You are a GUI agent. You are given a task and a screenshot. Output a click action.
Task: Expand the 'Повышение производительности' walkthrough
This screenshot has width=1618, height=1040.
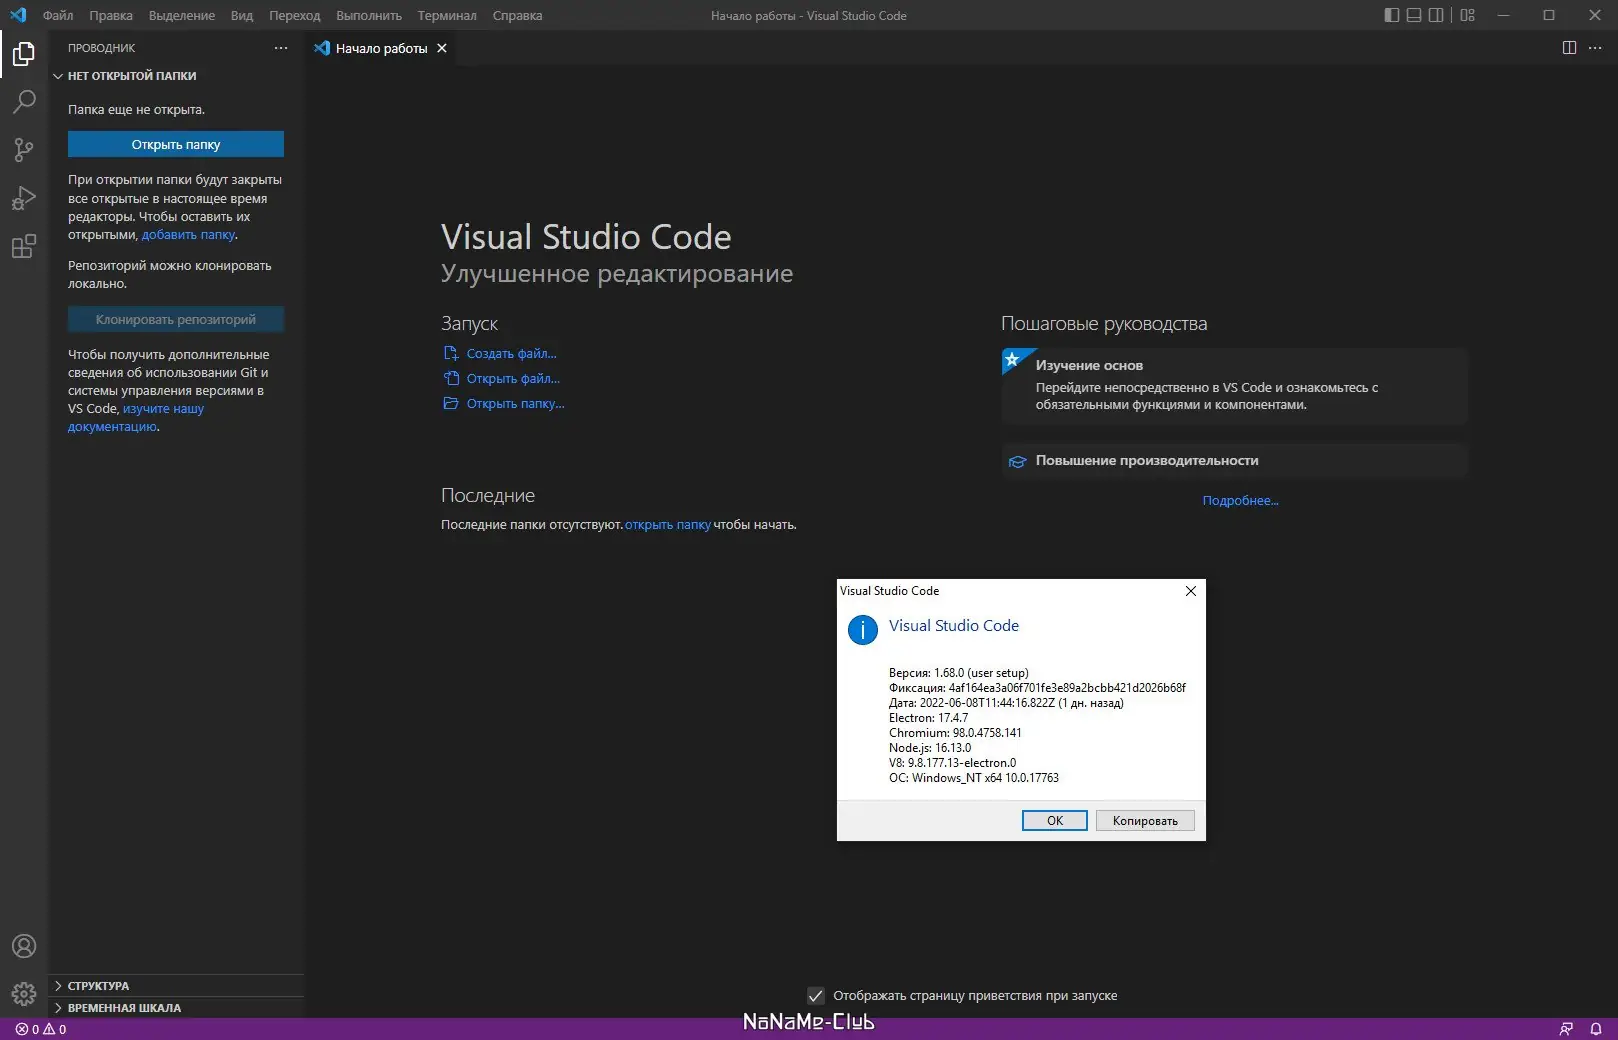point(1234,461)
